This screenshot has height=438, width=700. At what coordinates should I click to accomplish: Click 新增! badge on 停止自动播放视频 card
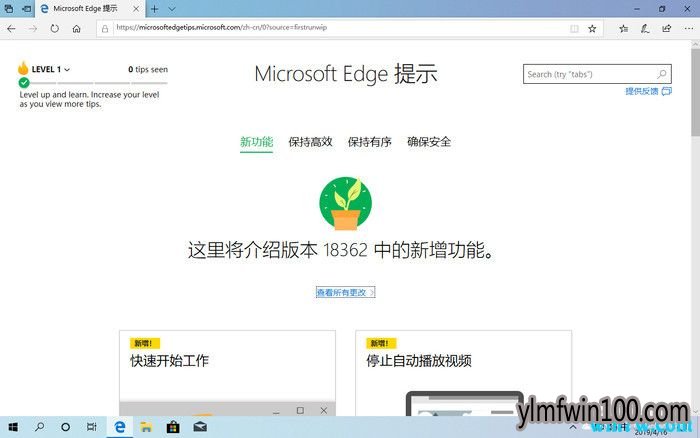(381, 343)
